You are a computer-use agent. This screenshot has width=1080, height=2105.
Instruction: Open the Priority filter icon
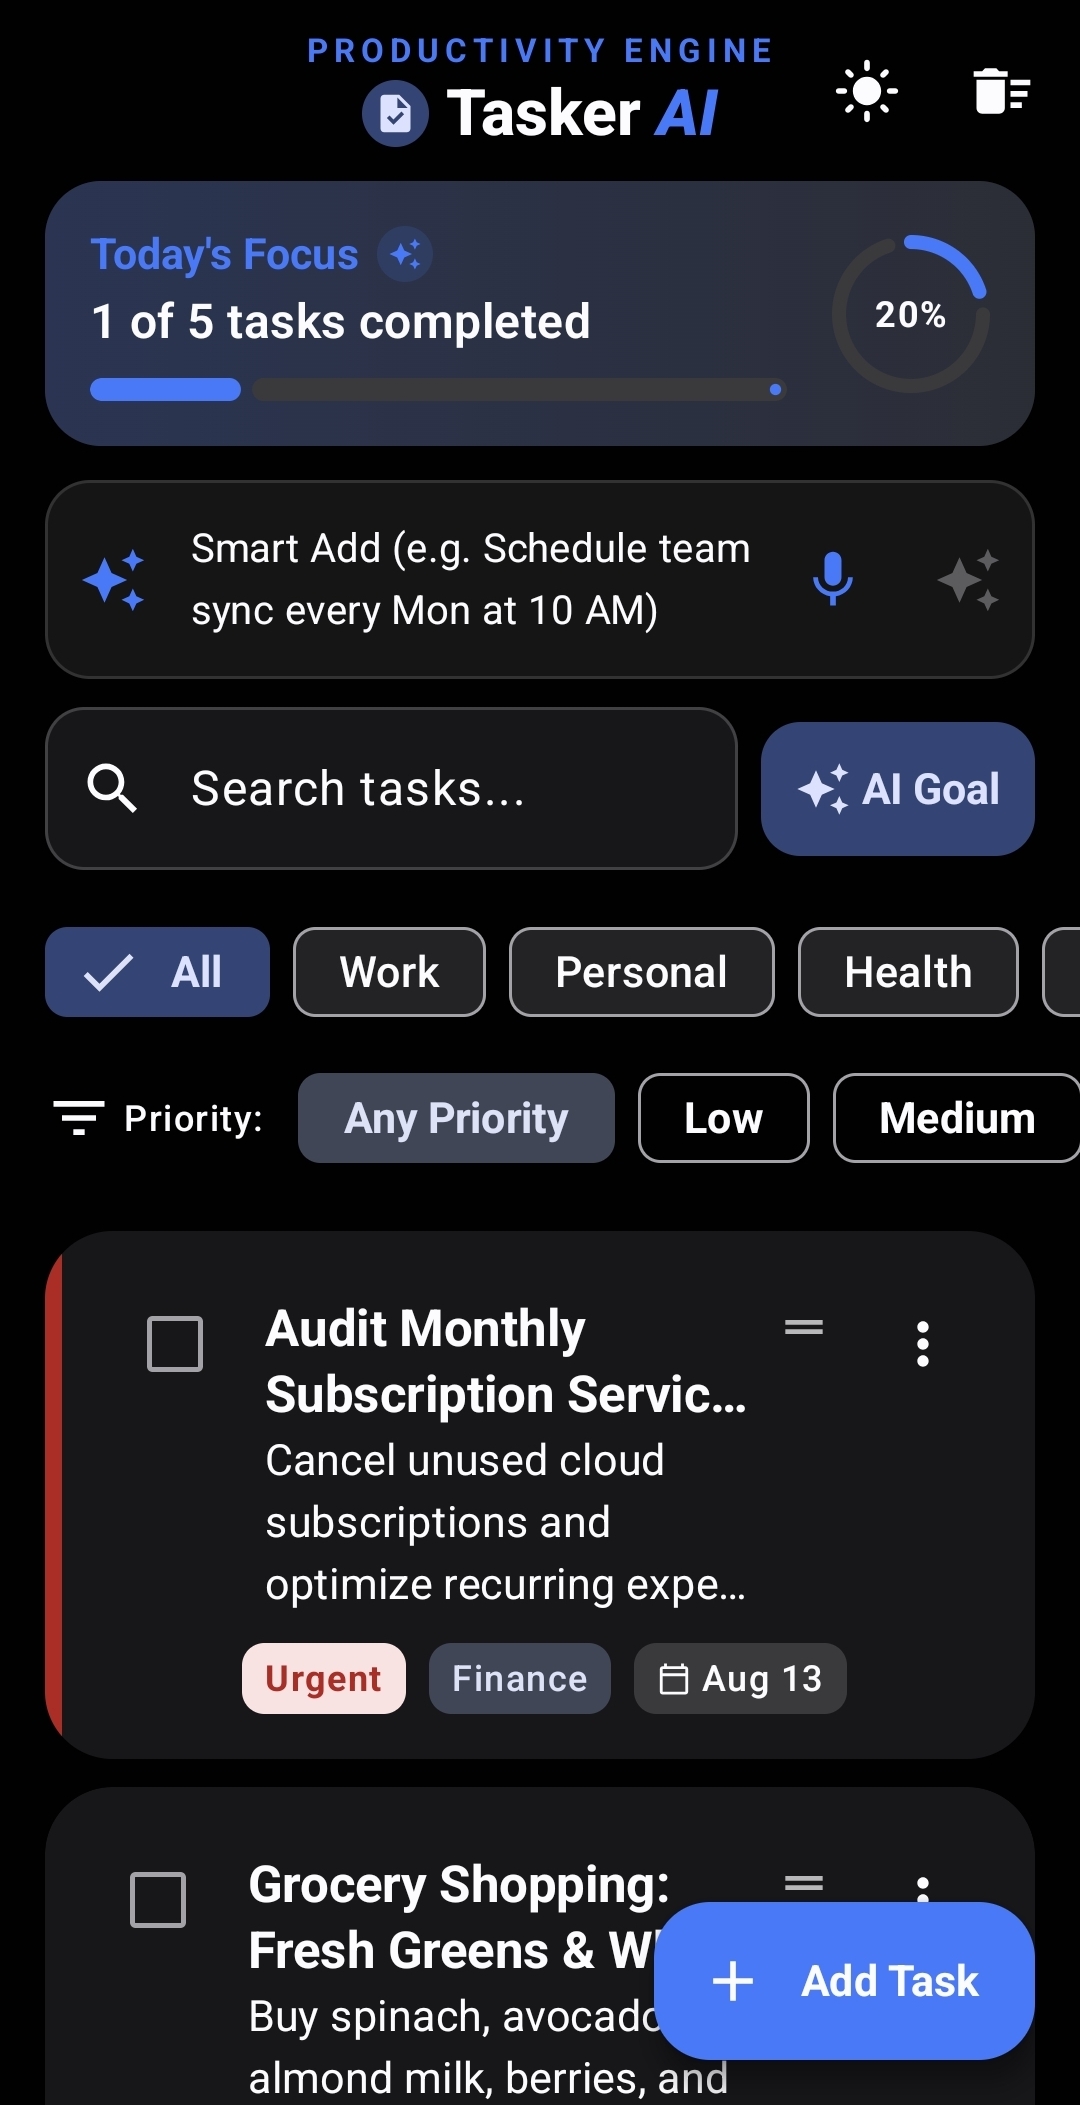(x=79, y=1117)
